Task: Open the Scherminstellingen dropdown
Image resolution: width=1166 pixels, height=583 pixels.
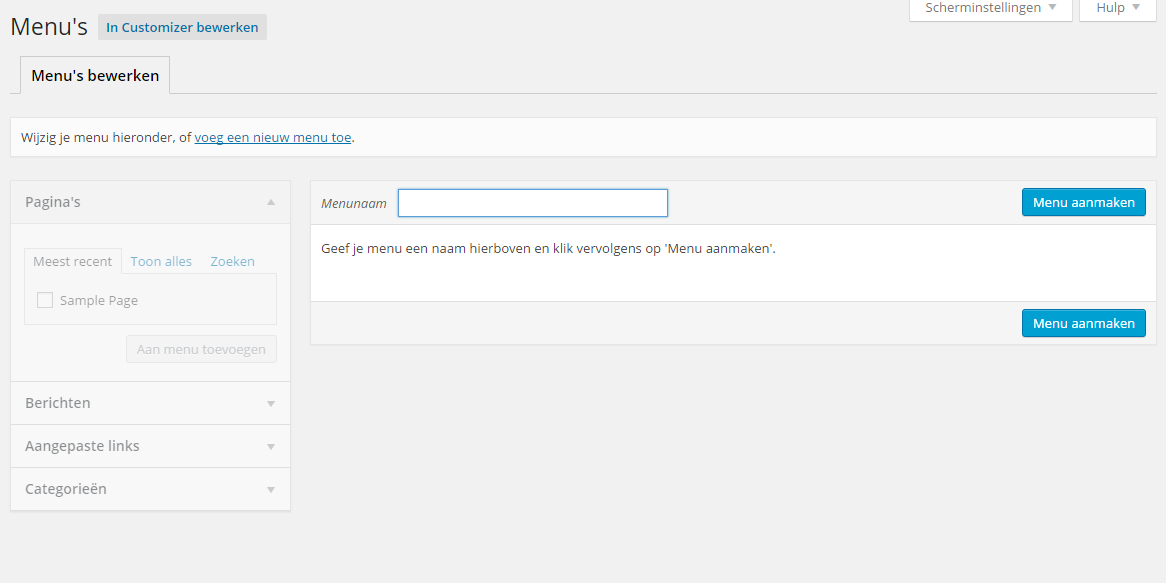Action: coord(990,8)
